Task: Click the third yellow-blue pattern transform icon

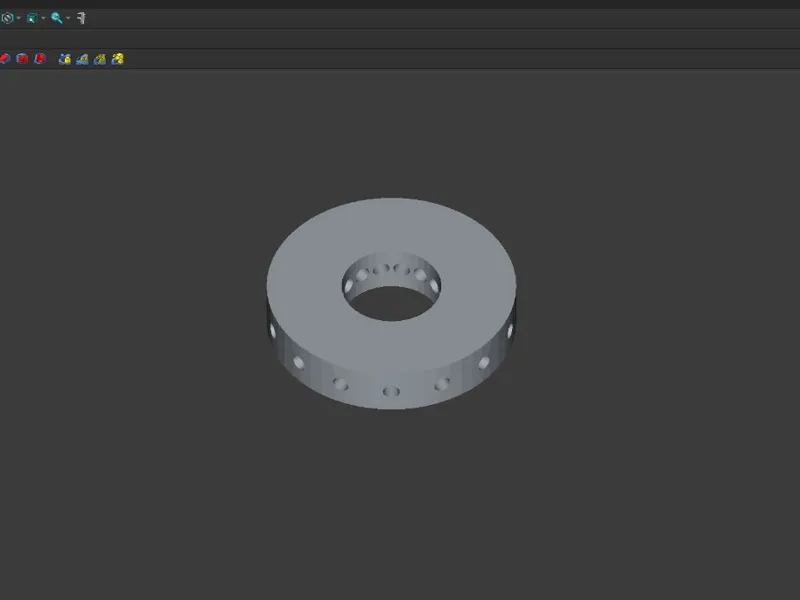Action: click(x=100, y=59)
